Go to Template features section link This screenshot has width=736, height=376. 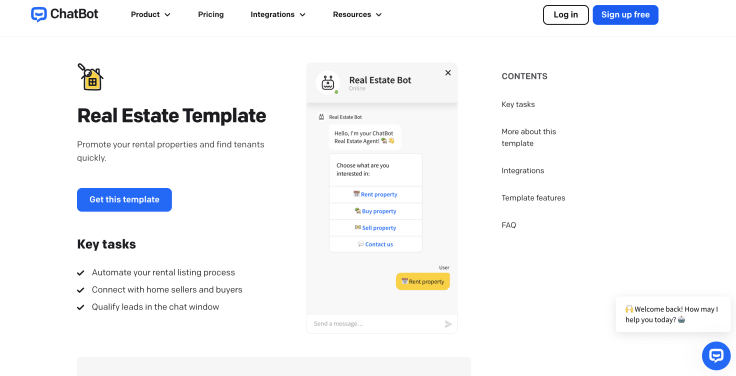tap(533, 198)
